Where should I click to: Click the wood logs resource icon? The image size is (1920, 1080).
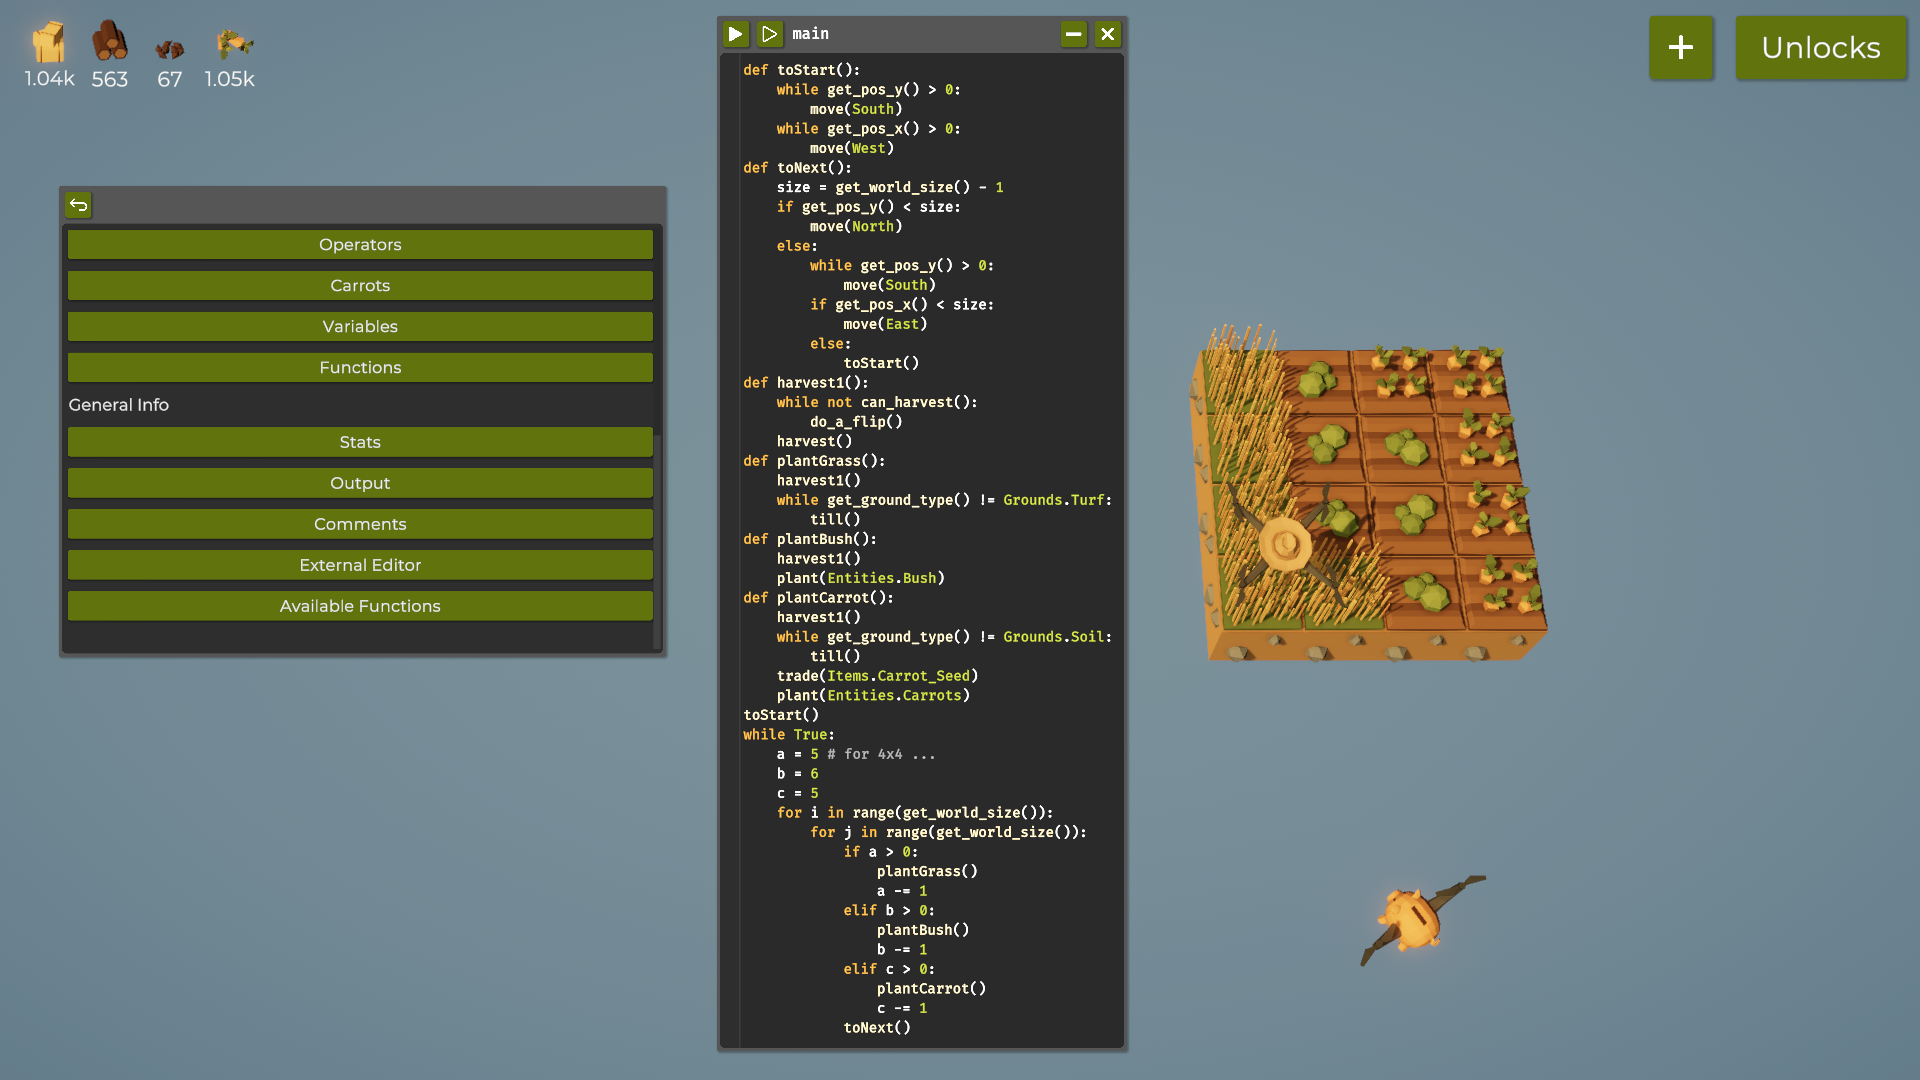109,42
